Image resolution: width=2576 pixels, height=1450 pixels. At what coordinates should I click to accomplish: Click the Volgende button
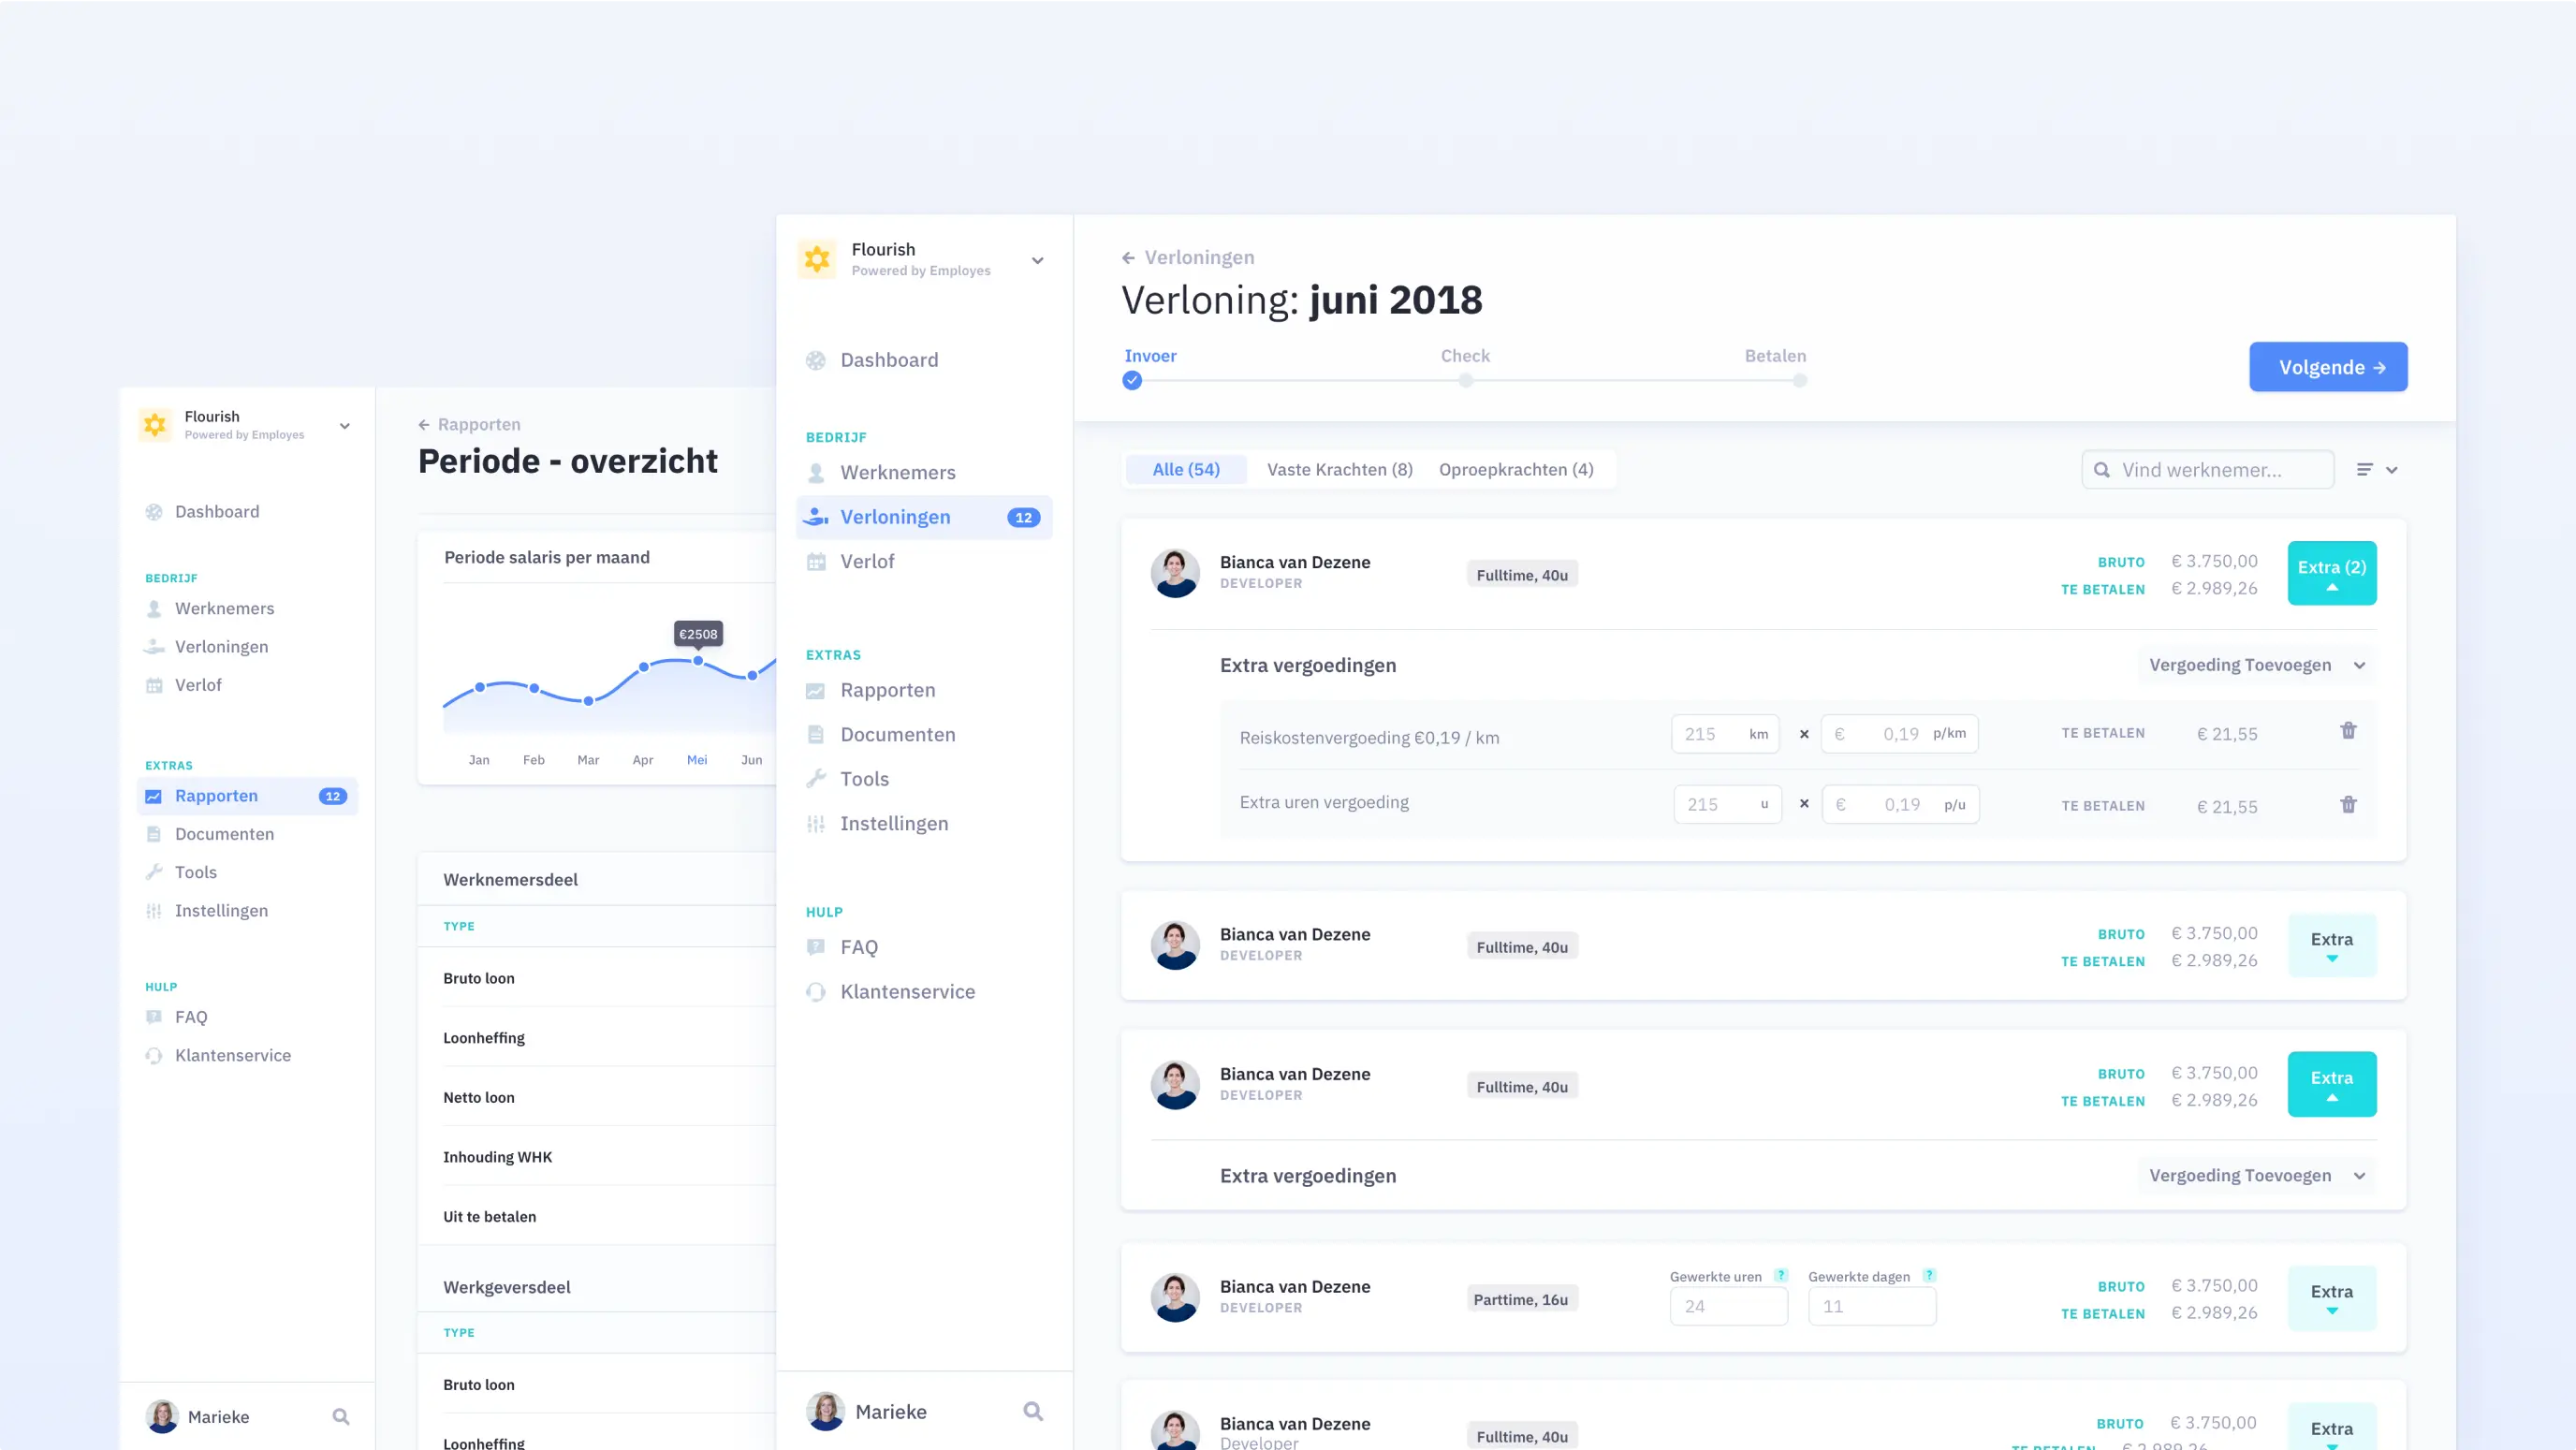[2328, 367]
